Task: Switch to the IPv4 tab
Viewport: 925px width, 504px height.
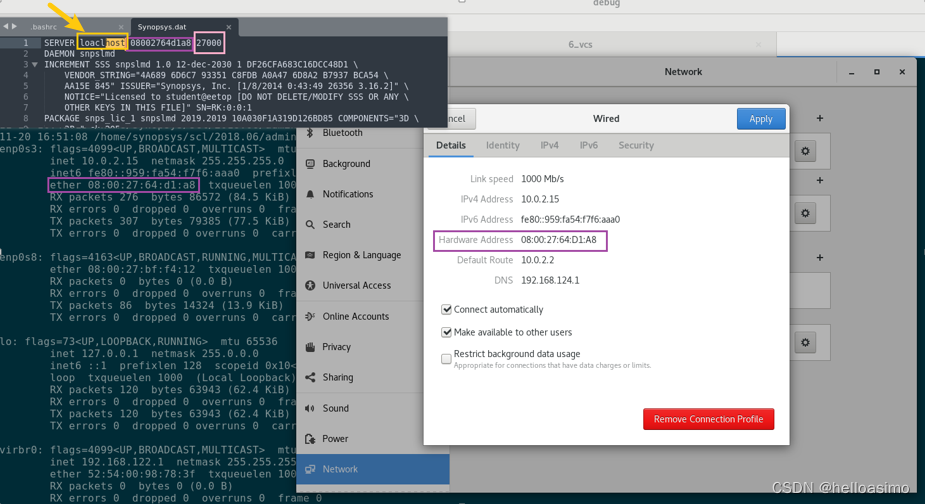Action: (549, 146)
